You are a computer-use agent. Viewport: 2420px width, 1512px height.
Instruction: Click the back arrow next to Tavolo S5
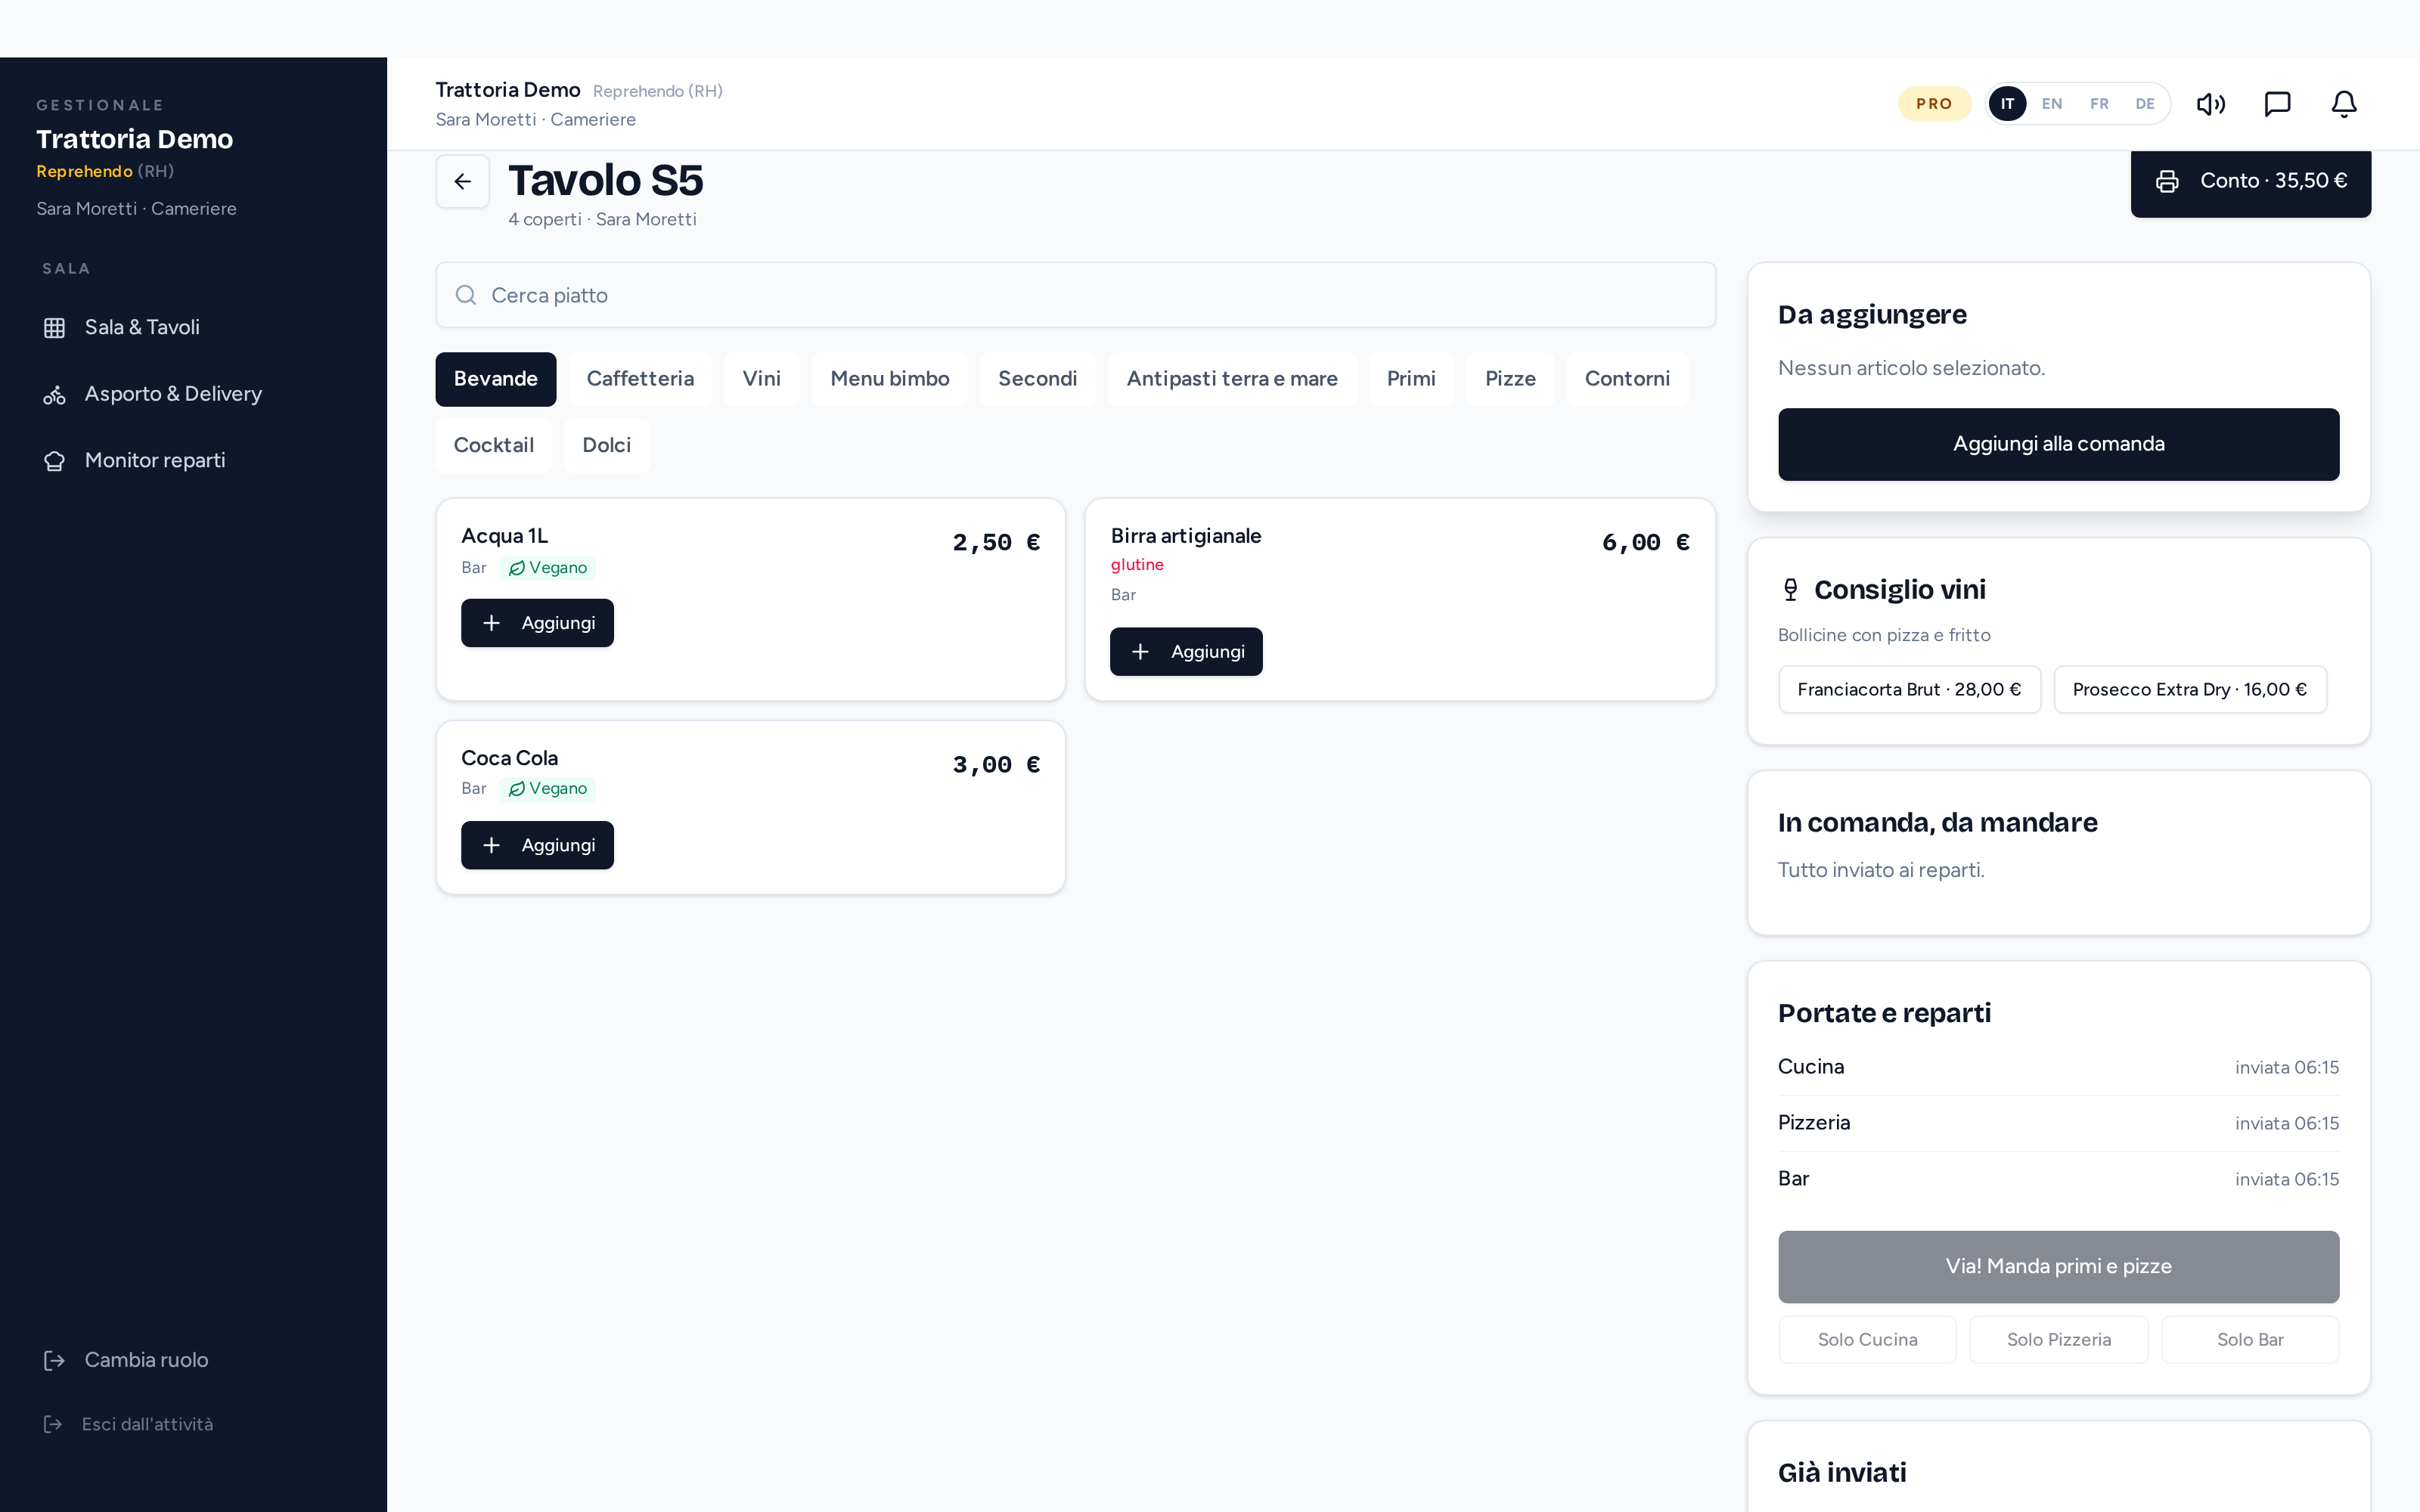pyautogui.click(x=462, y=181)
